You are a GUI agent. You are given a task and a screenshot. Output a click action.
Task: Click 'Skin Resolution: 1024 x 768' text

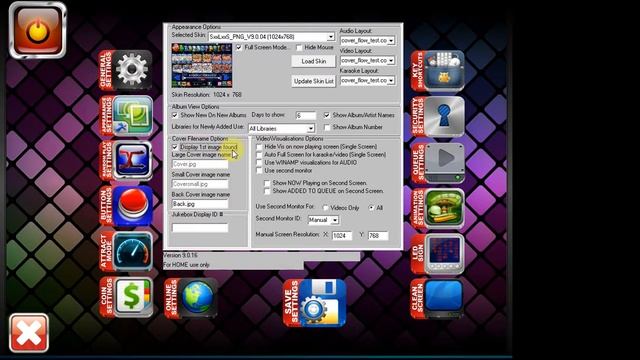click(x=207, y=95)
